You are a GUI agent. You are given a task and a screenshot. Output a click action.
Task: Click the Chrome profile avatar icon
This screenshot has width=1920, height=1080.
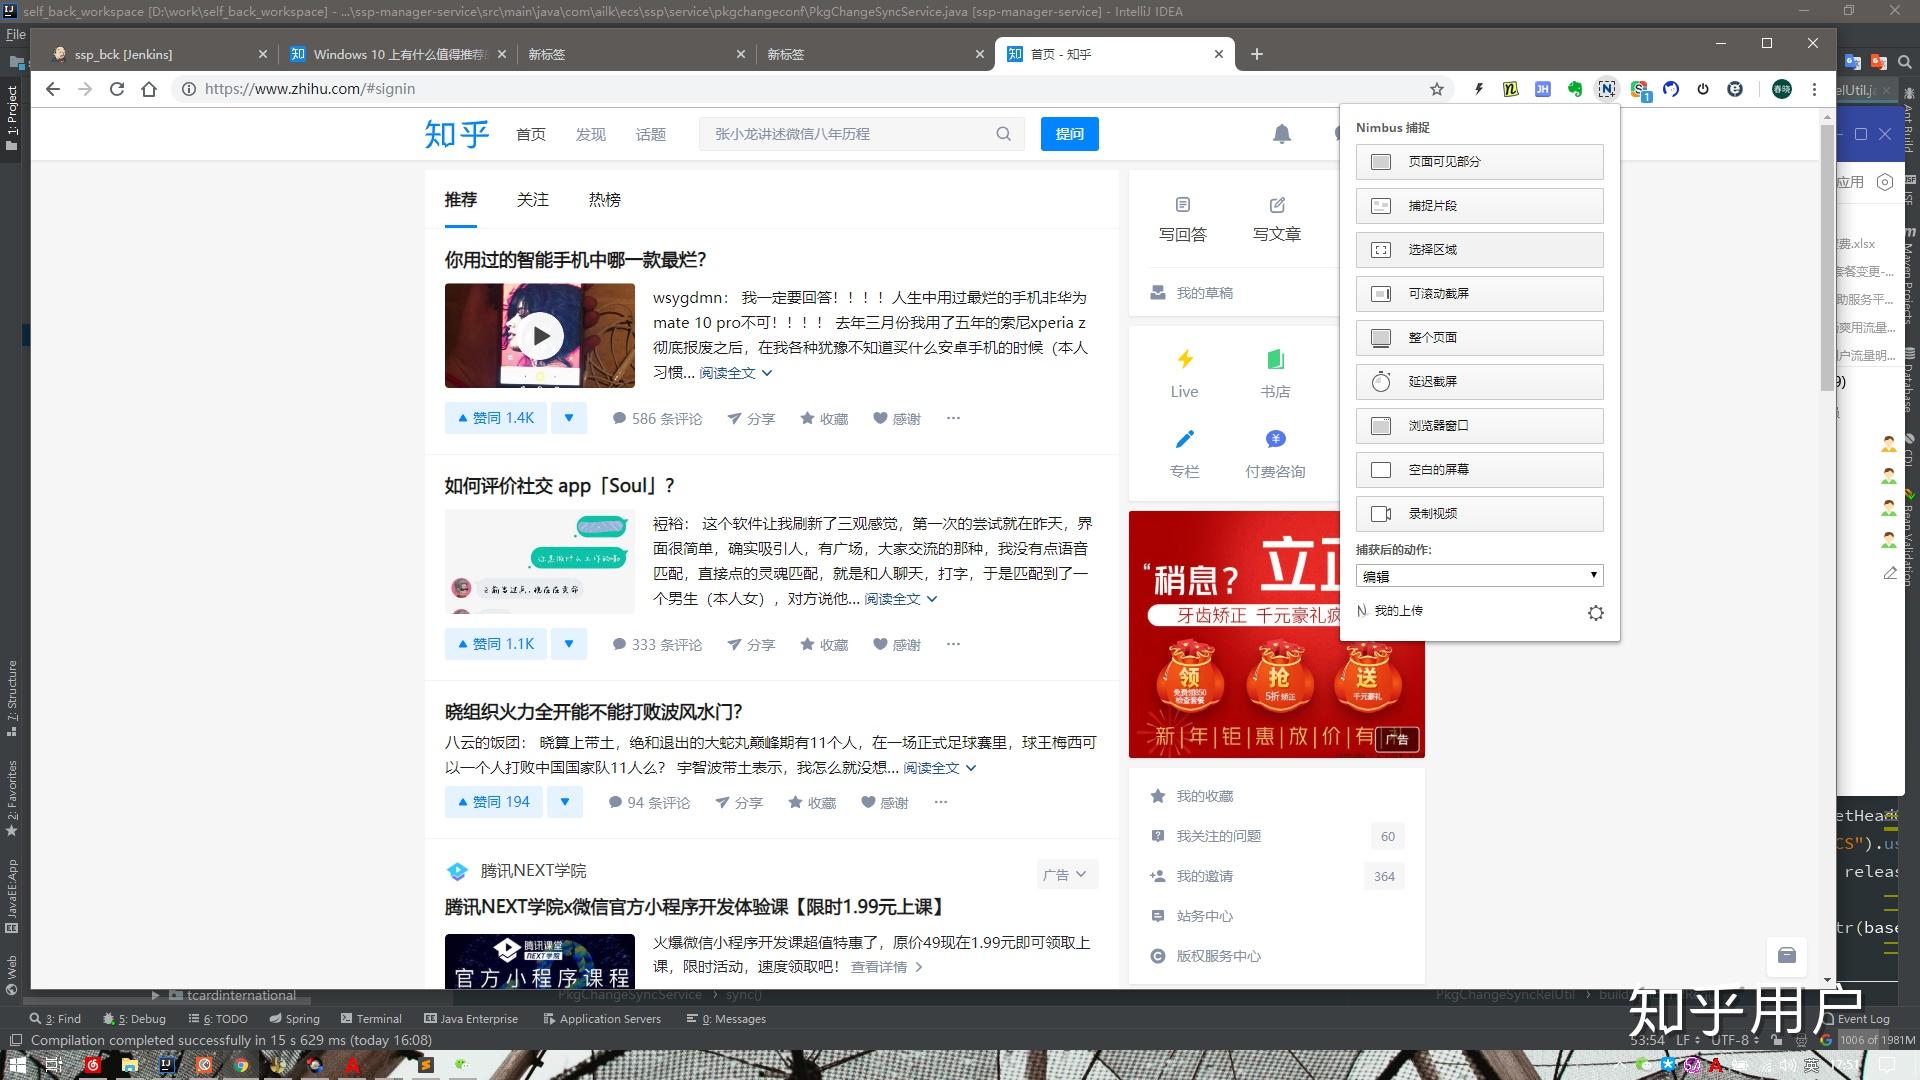1782,89
